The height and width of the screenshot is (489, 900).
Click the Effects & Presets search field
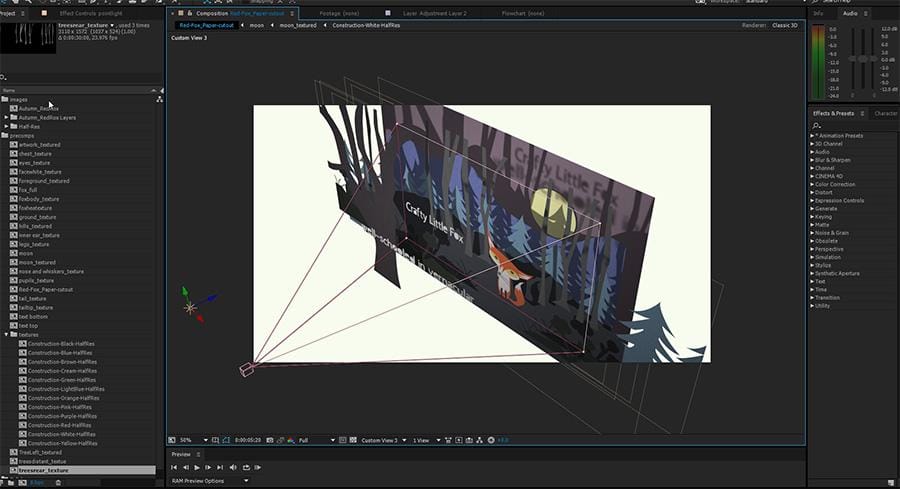coord(854,125)
